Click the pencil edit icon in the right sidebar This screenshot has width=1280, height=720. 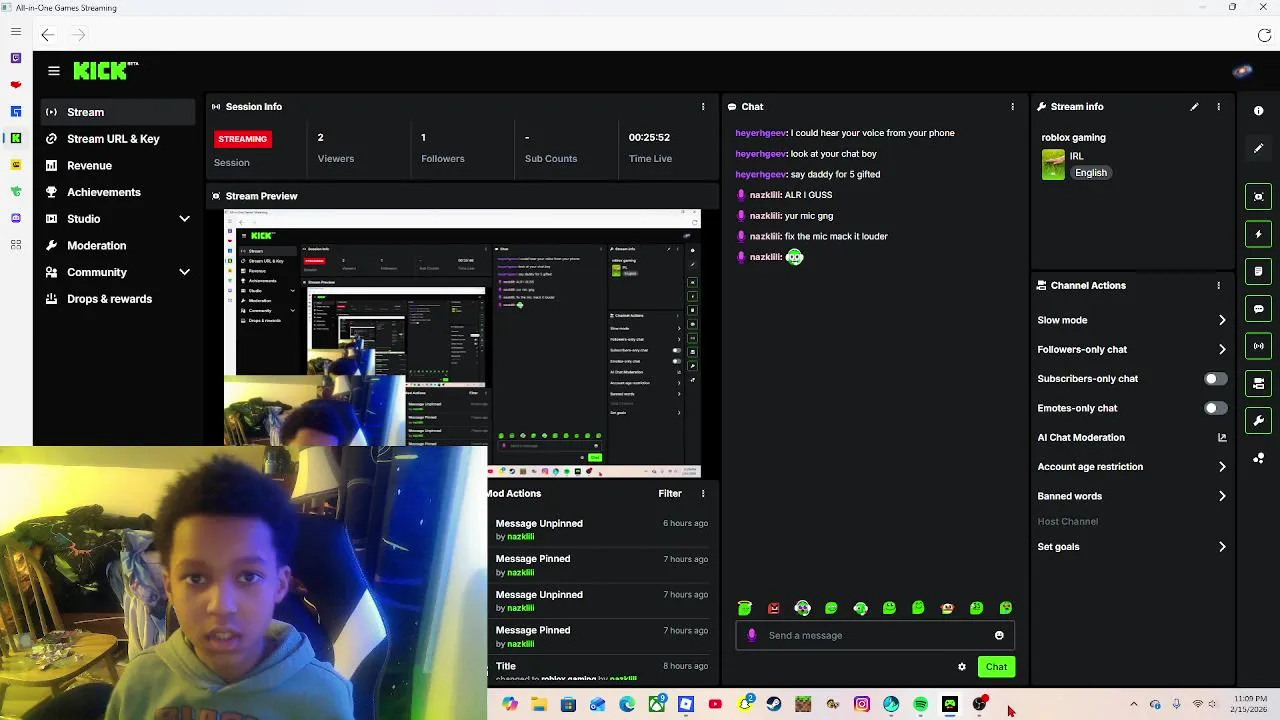[x=1259, y=148]
